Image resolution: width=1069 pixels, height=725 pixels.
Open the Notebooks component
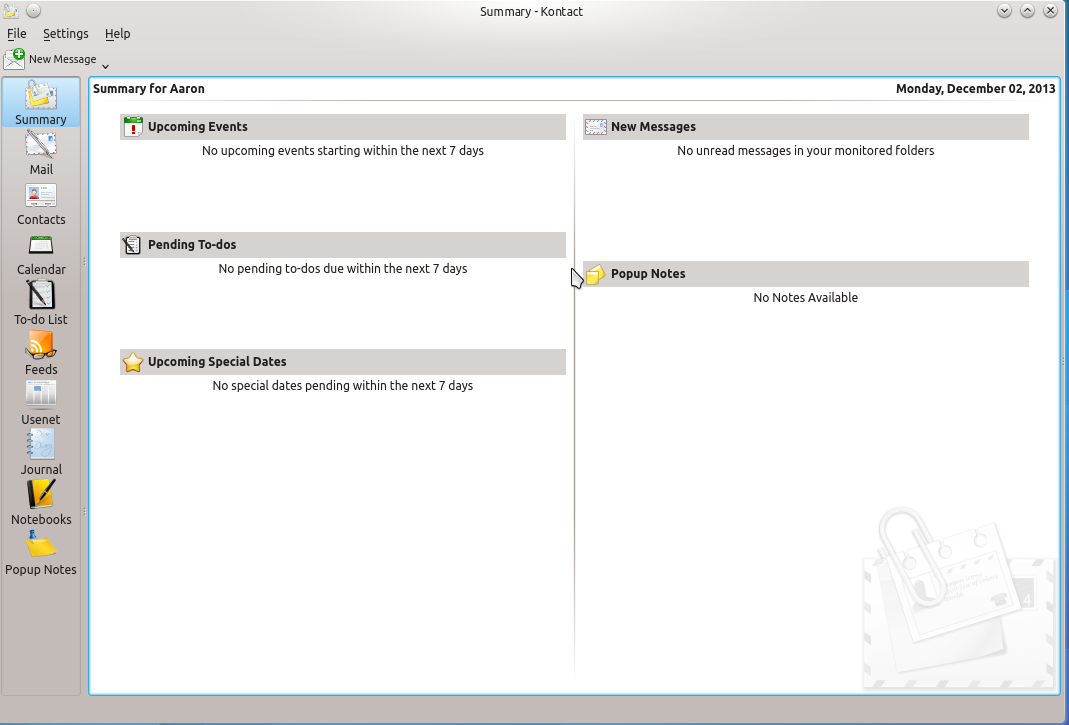41,503
